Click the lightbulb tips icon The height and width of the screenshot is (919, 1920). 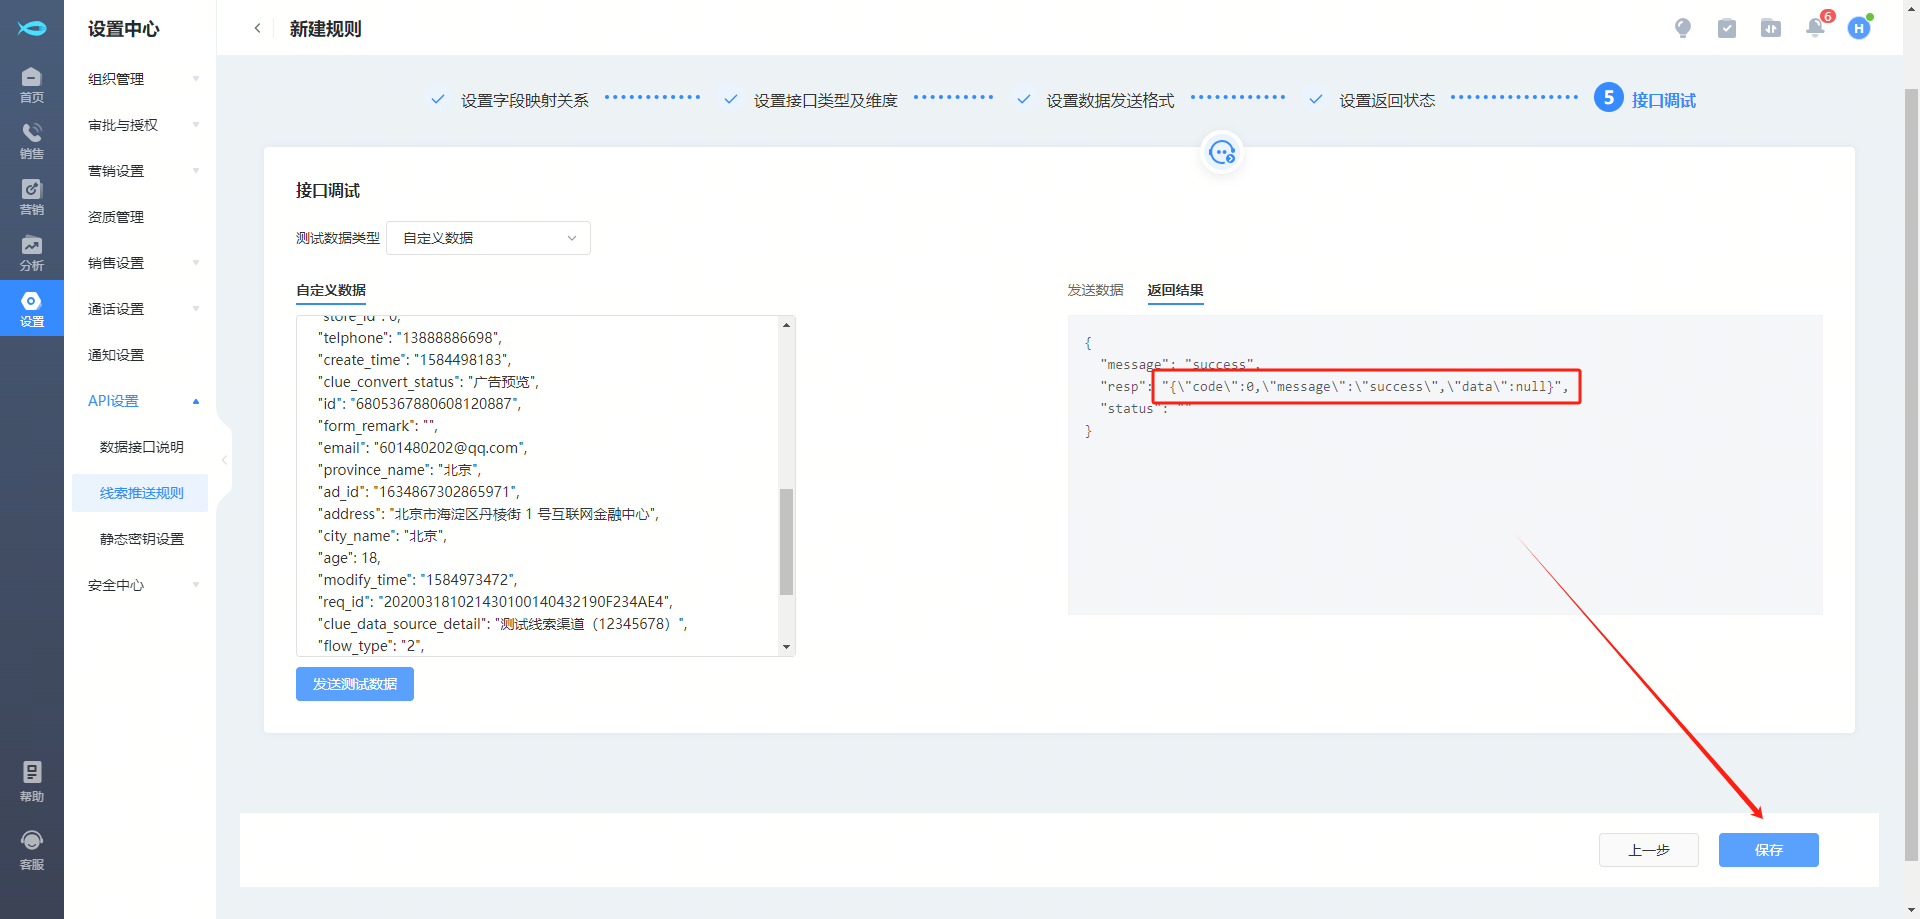(1683, 28)
